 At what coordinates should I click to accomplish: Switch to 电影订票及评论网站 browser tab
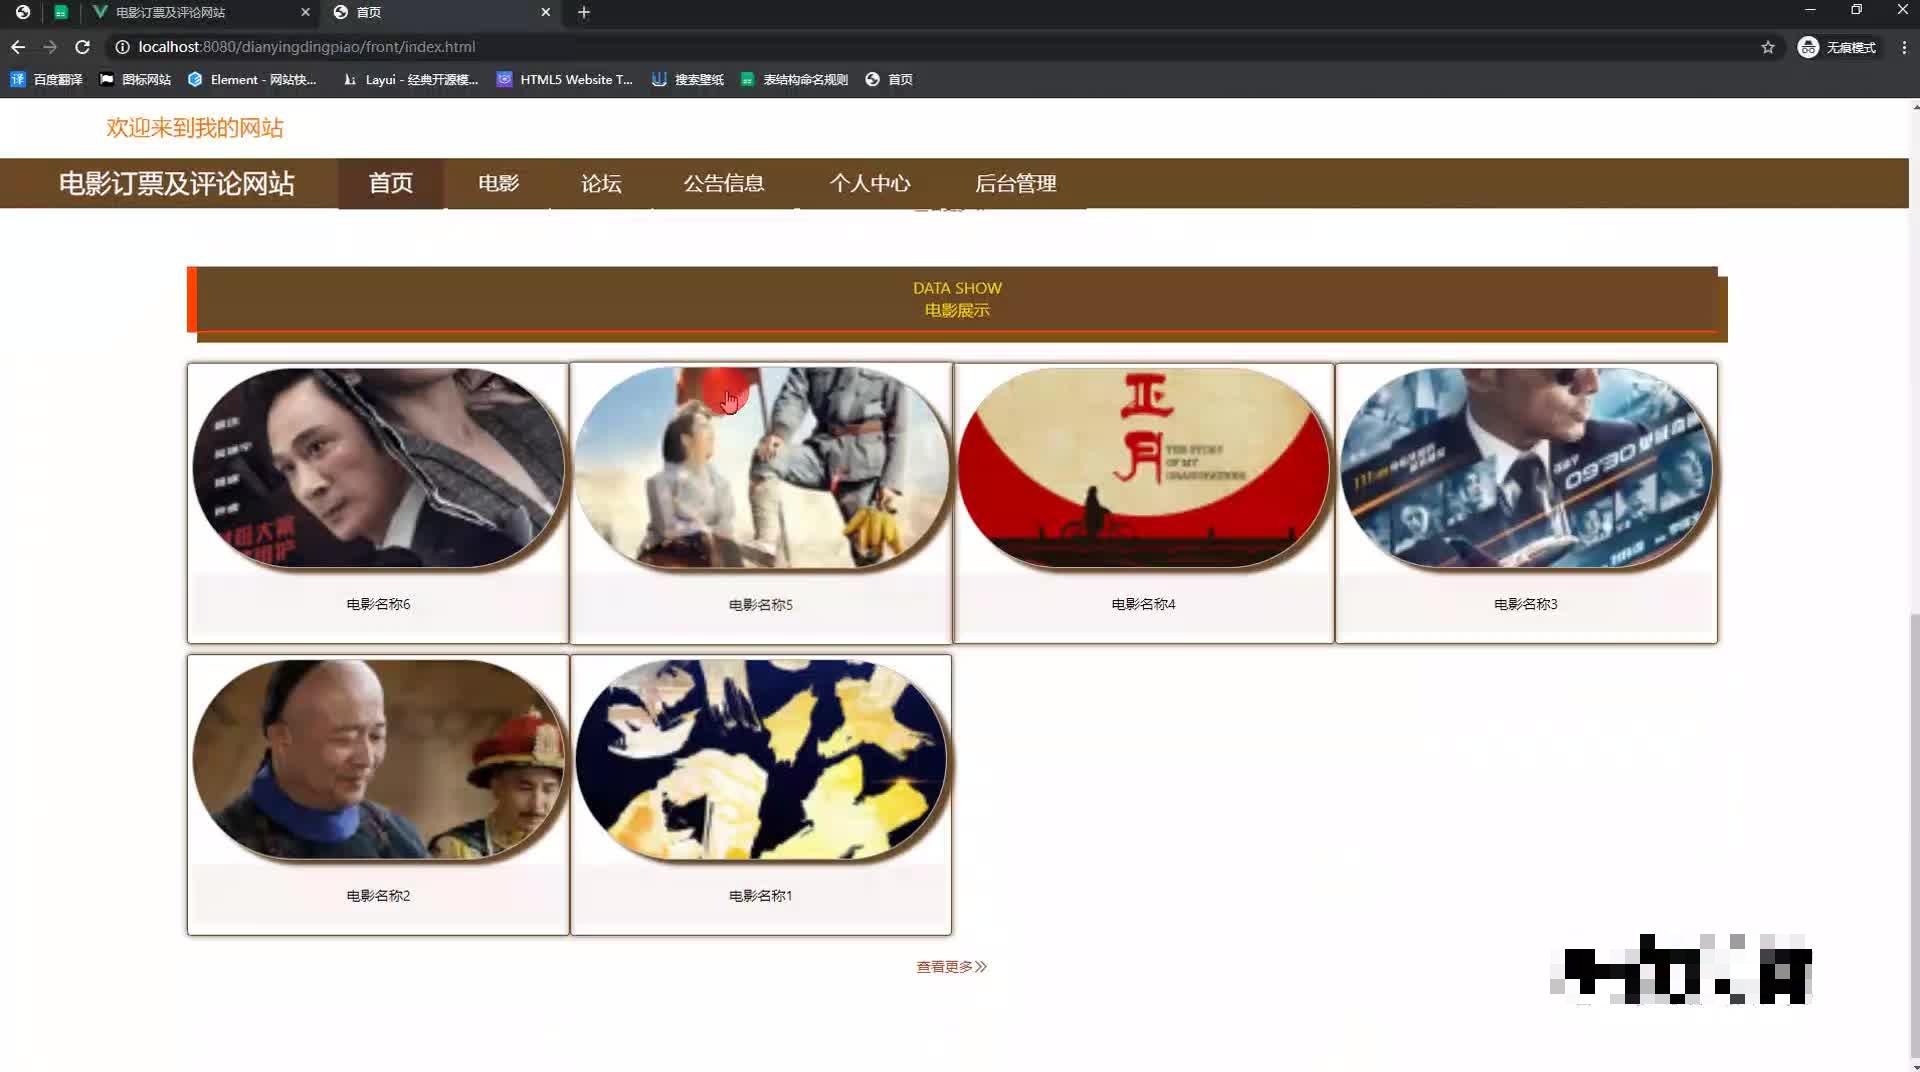click(200, 12)
